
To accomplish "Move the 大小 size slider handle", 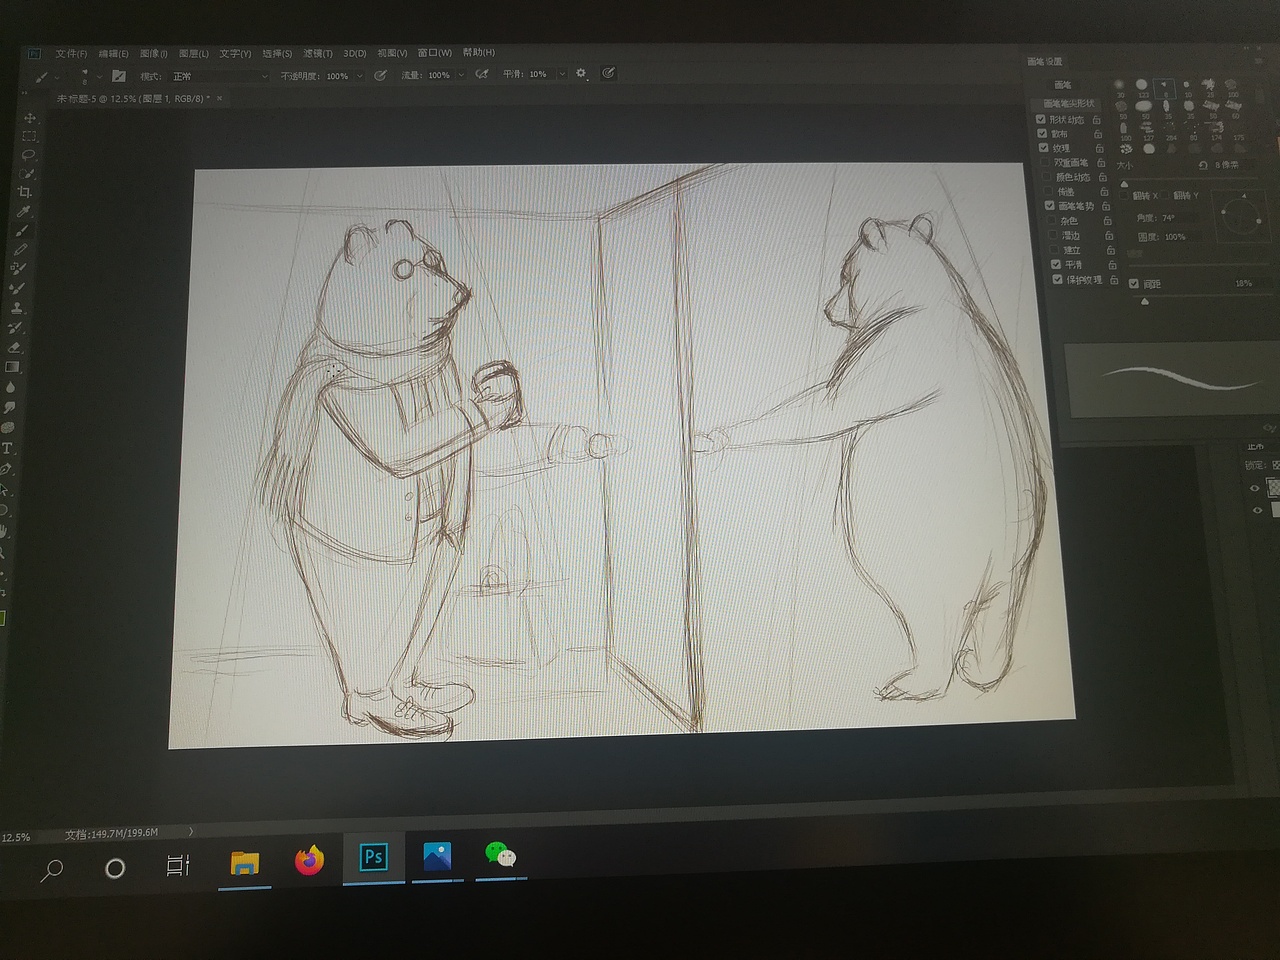I will 1124,184.
